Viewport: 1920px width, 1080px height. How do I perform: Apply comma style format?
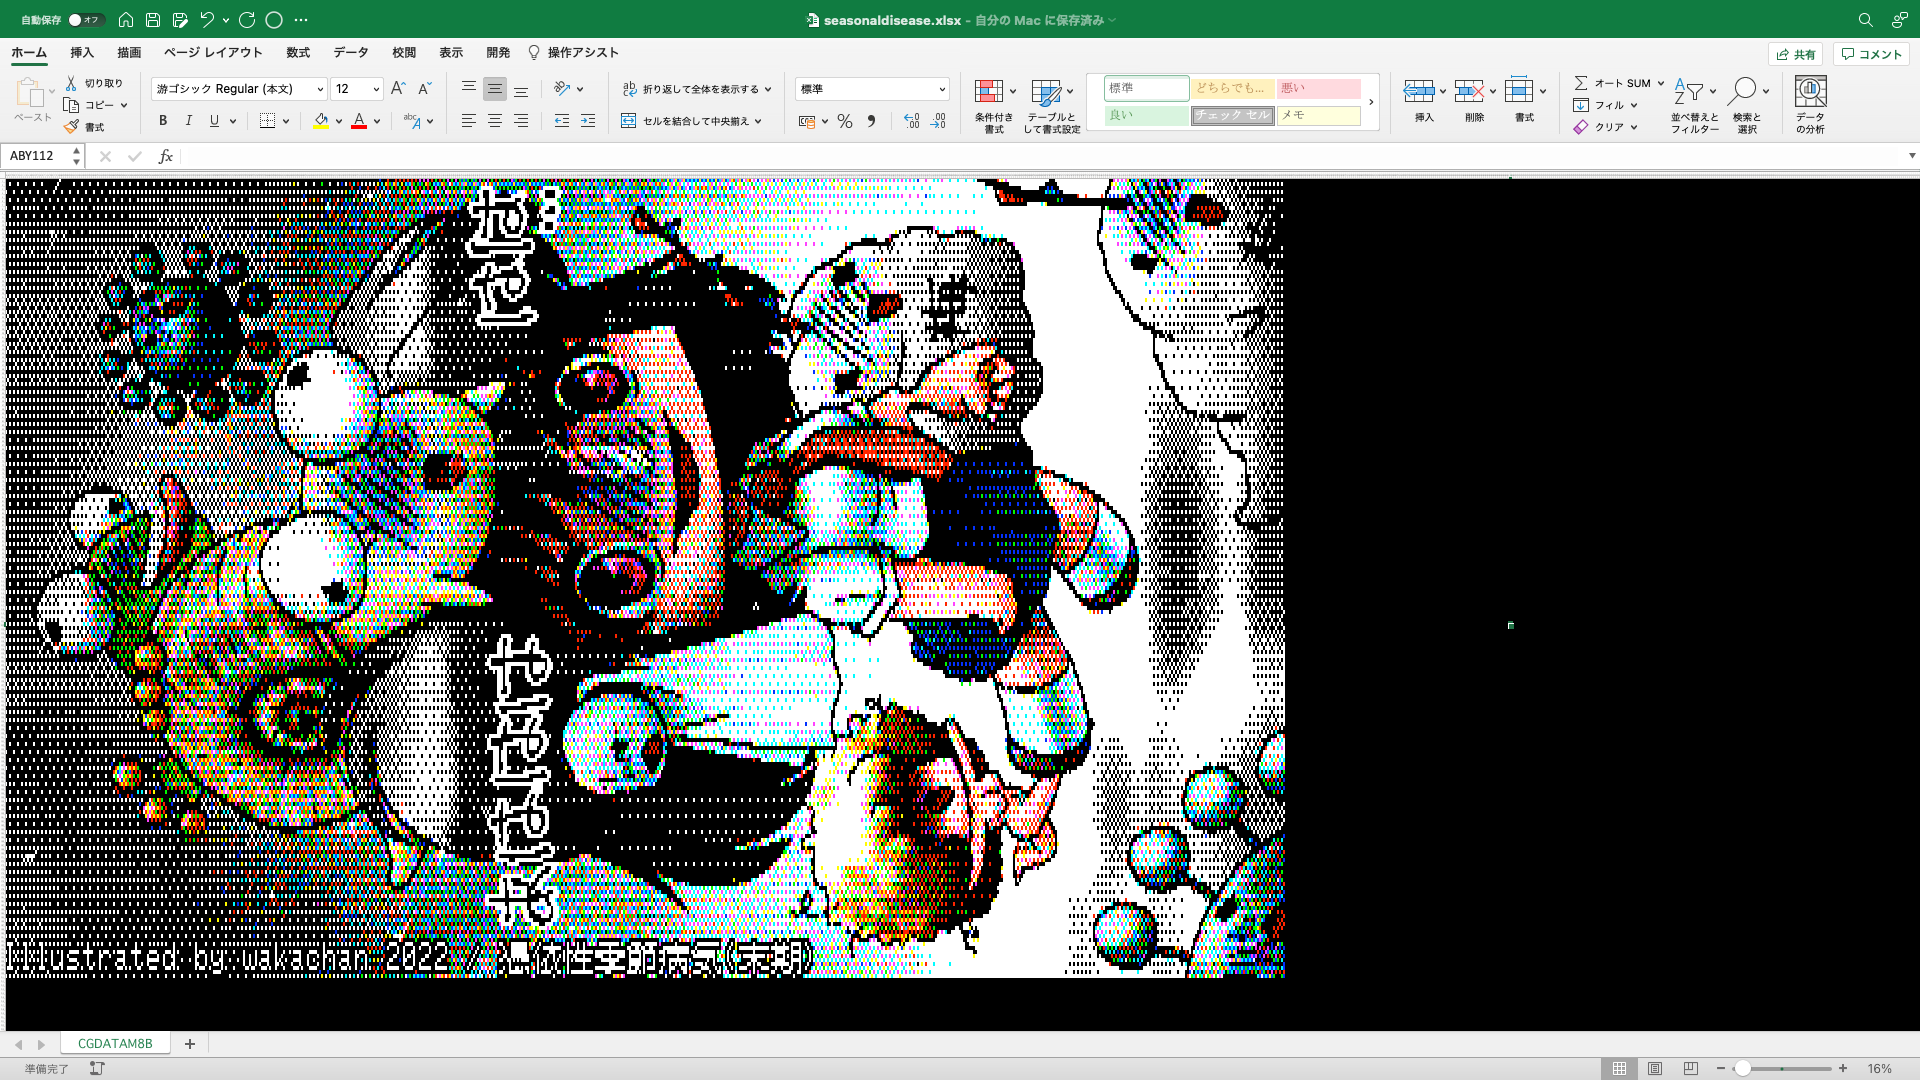click(871, 121)
